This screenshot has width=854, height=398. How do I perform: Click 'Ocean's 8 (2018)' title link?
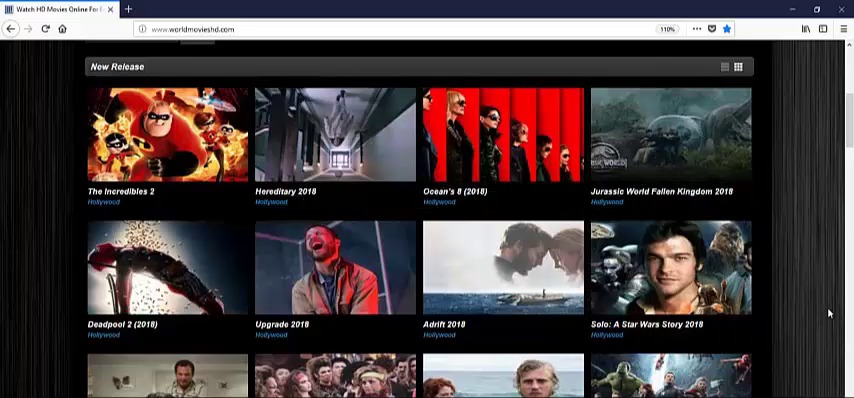[x=455, y=192]
